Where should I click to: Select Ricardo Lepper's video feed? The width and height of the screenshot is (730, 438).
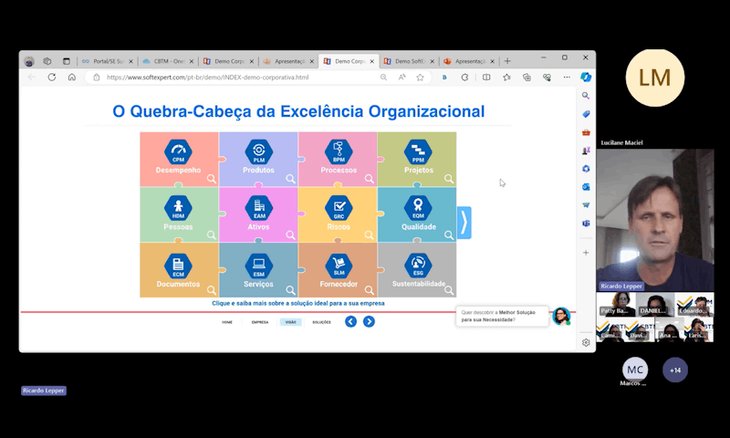point(655,220)
